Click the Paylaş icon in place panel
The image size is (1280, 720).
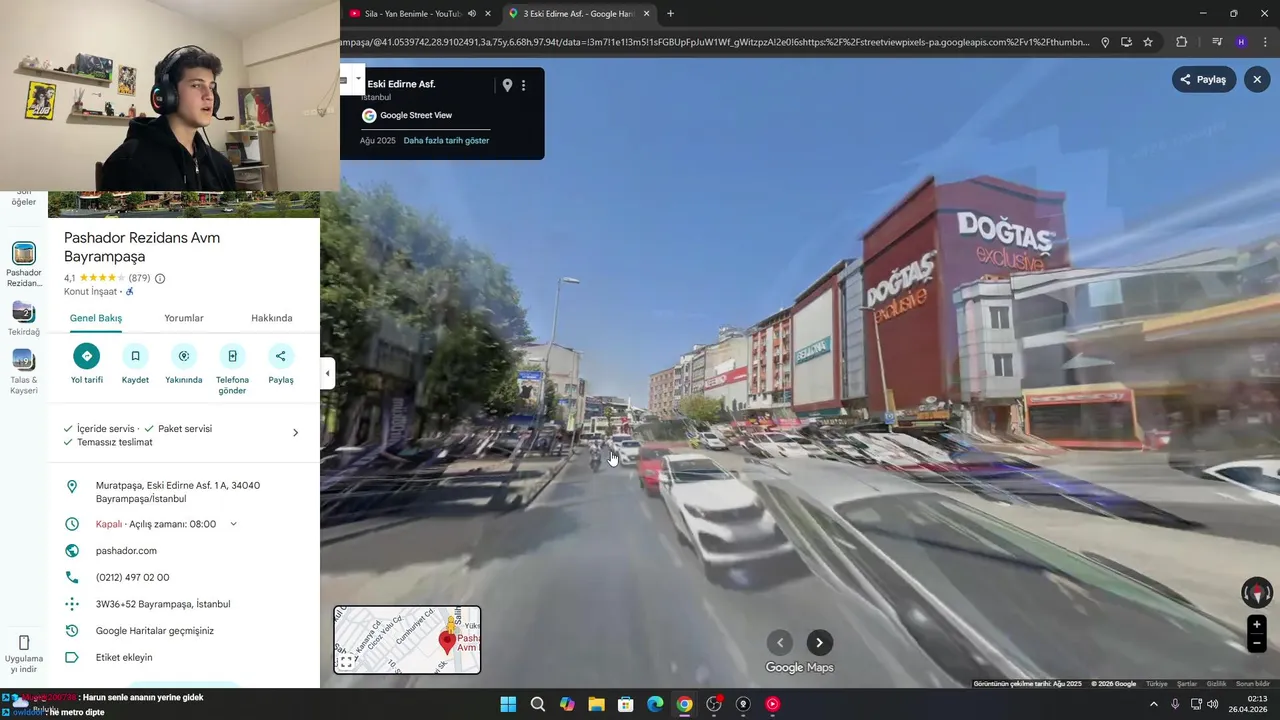click(x=281, y=356)
